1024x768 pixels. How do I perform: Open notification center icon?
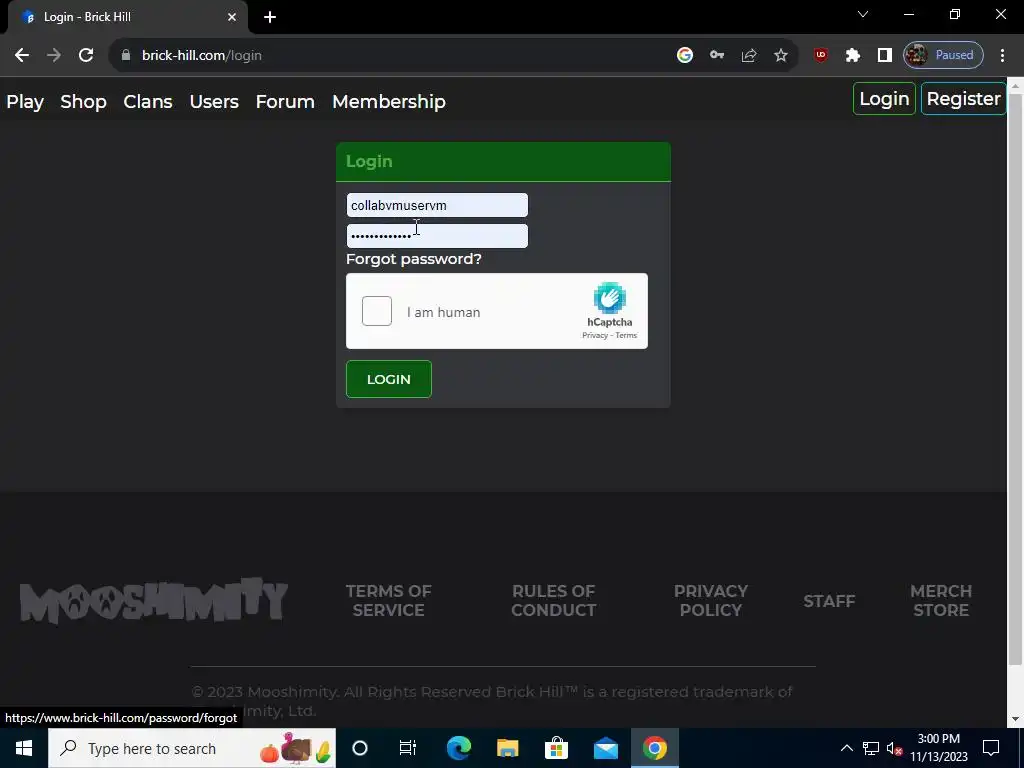991,748
